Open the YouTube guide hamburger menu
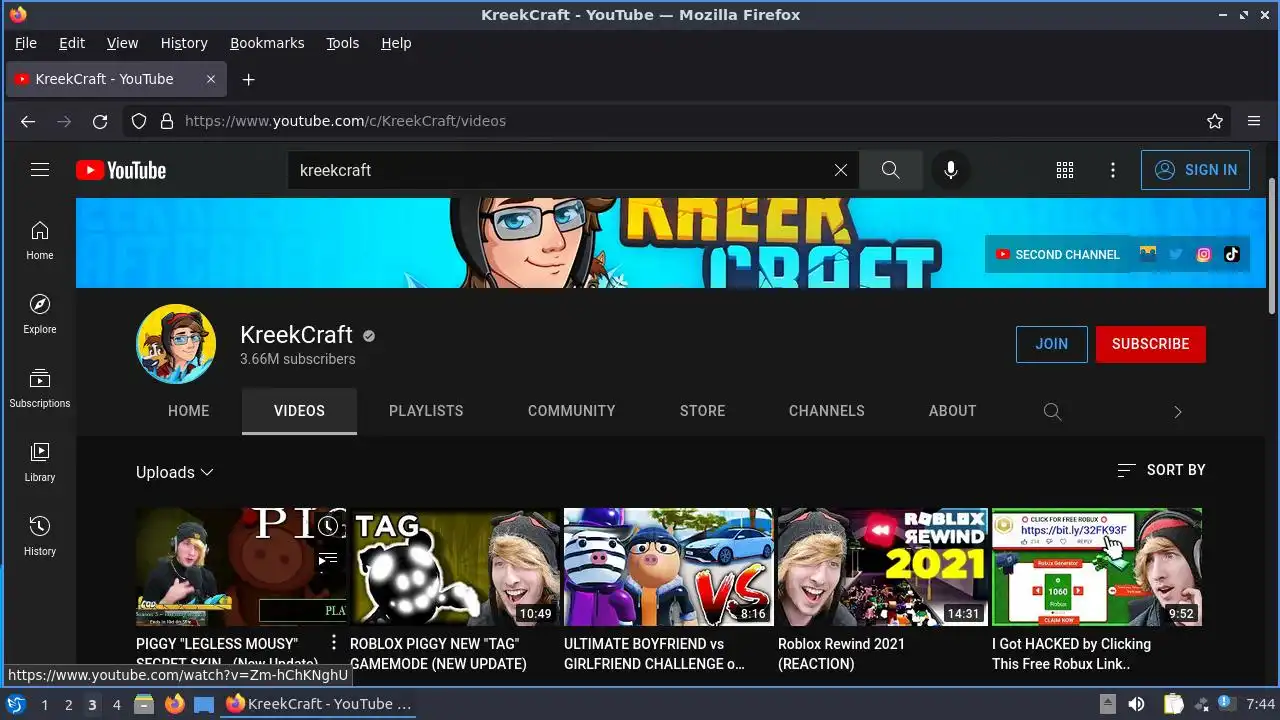This screenshot has width=1280, height=720. tap(40, 170)
